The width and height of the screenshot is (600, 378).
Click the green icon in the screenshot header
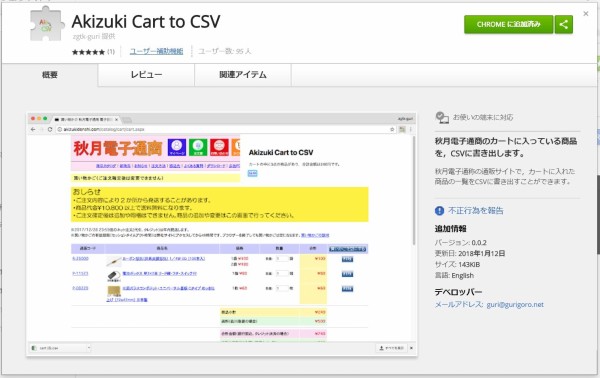(x=198, y=147)
